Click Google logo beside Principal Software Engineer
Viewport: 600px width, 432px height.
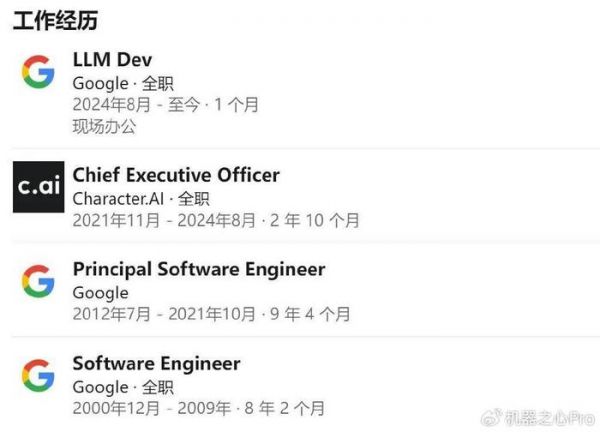pyautogui.click(x=38, y=281)
